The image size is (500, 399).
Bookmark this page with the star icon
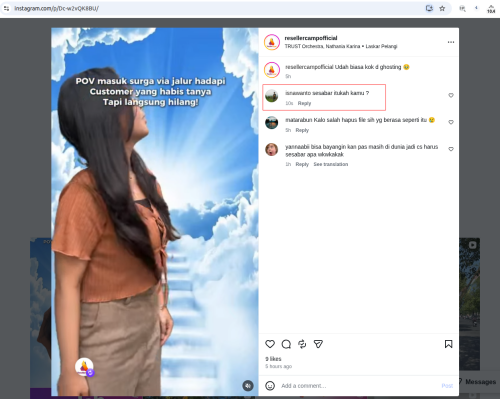coord(442,9)
